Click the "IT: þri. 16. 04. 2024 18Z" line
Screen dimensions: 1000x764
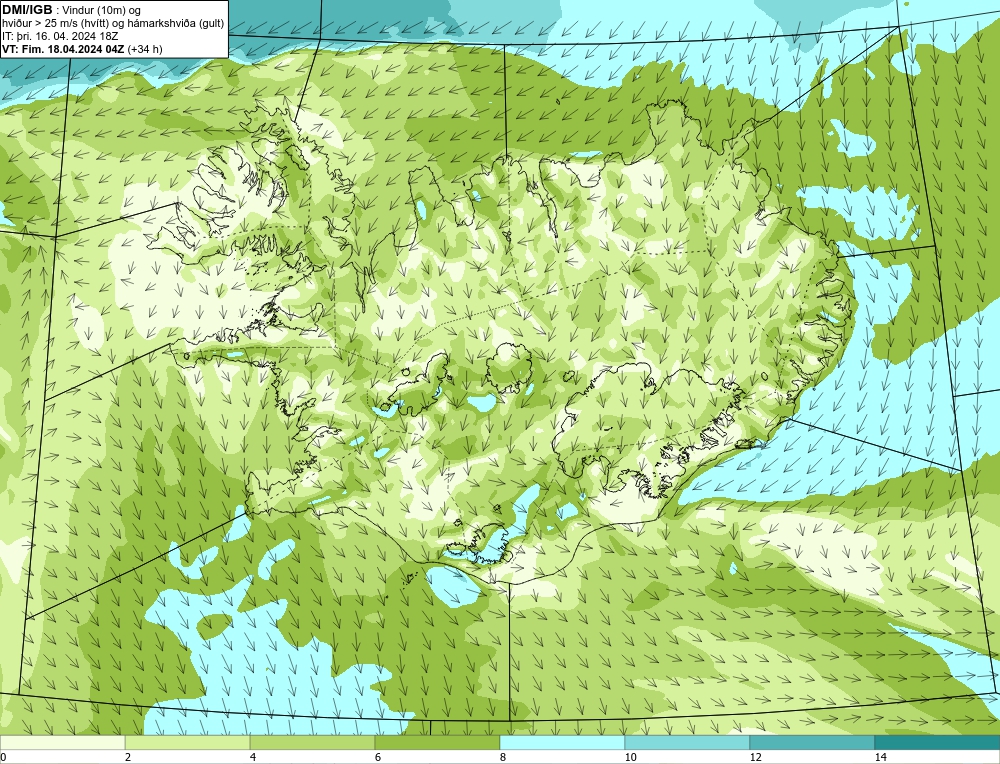pos(60,36)
